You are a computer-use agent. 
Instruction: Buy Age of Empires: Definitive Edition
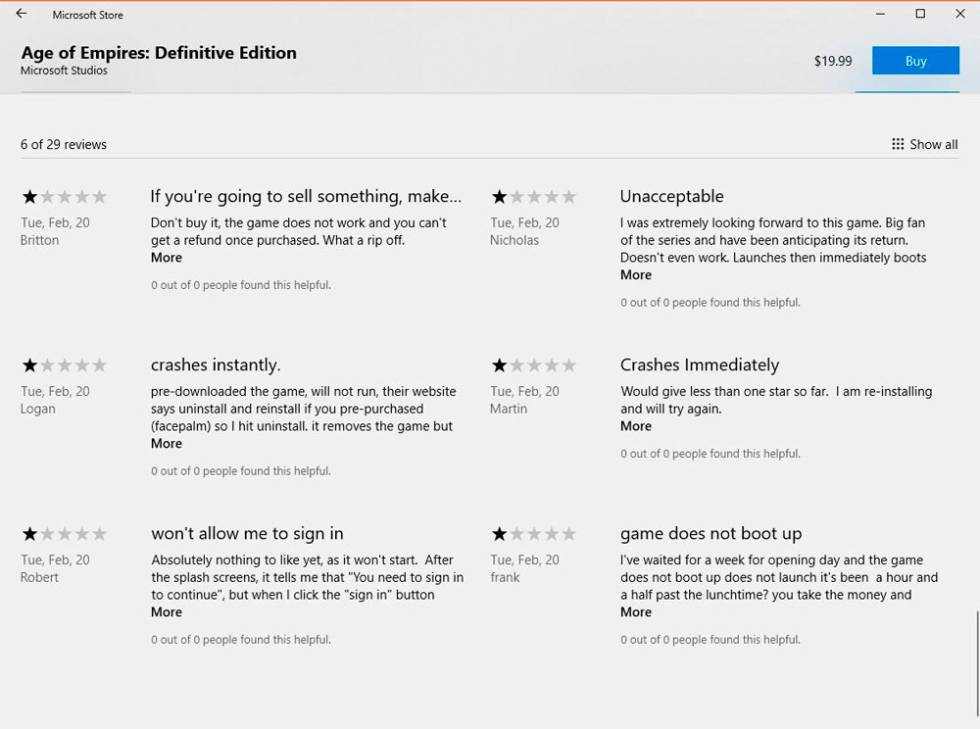point(916,61)
